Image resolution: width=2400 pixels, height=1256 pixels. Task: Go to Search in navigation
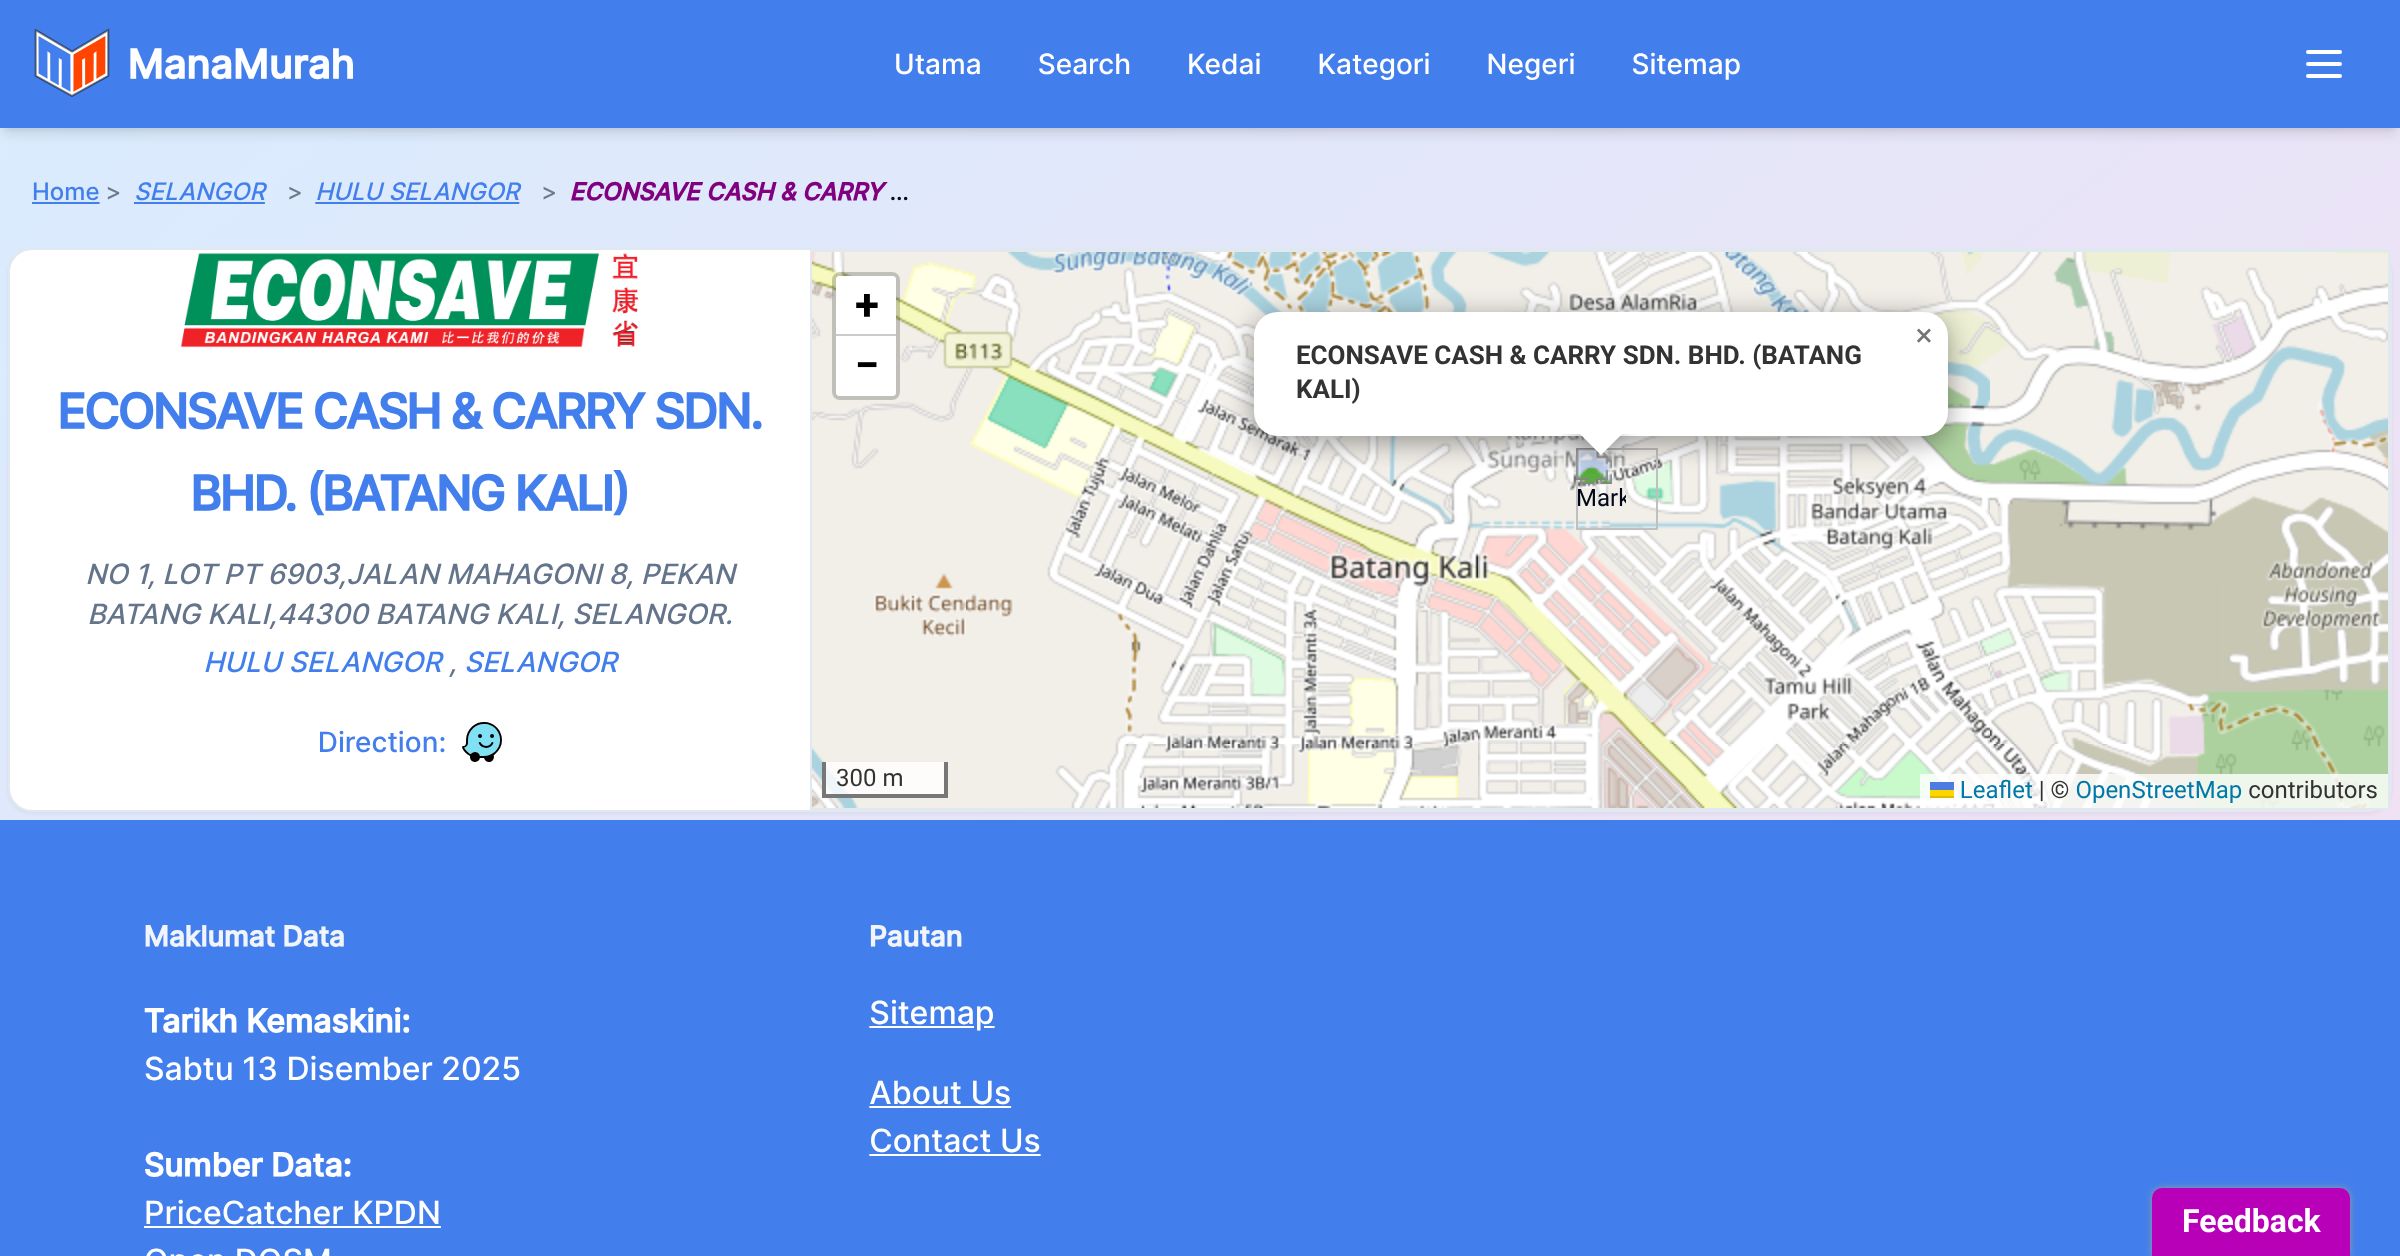[x=1083, y=64]
